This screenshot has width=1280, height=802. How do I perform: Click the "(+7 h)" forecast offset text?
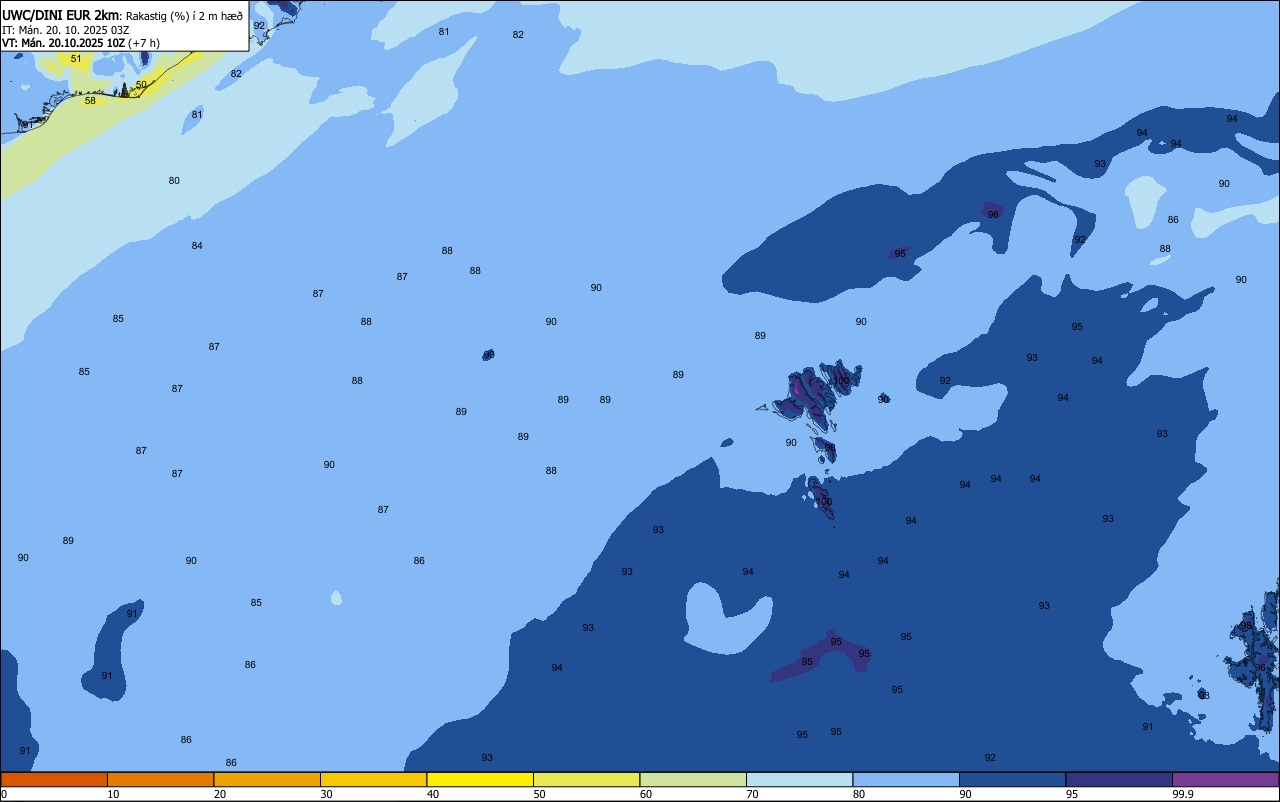pyautogui.click(x=144, y=43)
